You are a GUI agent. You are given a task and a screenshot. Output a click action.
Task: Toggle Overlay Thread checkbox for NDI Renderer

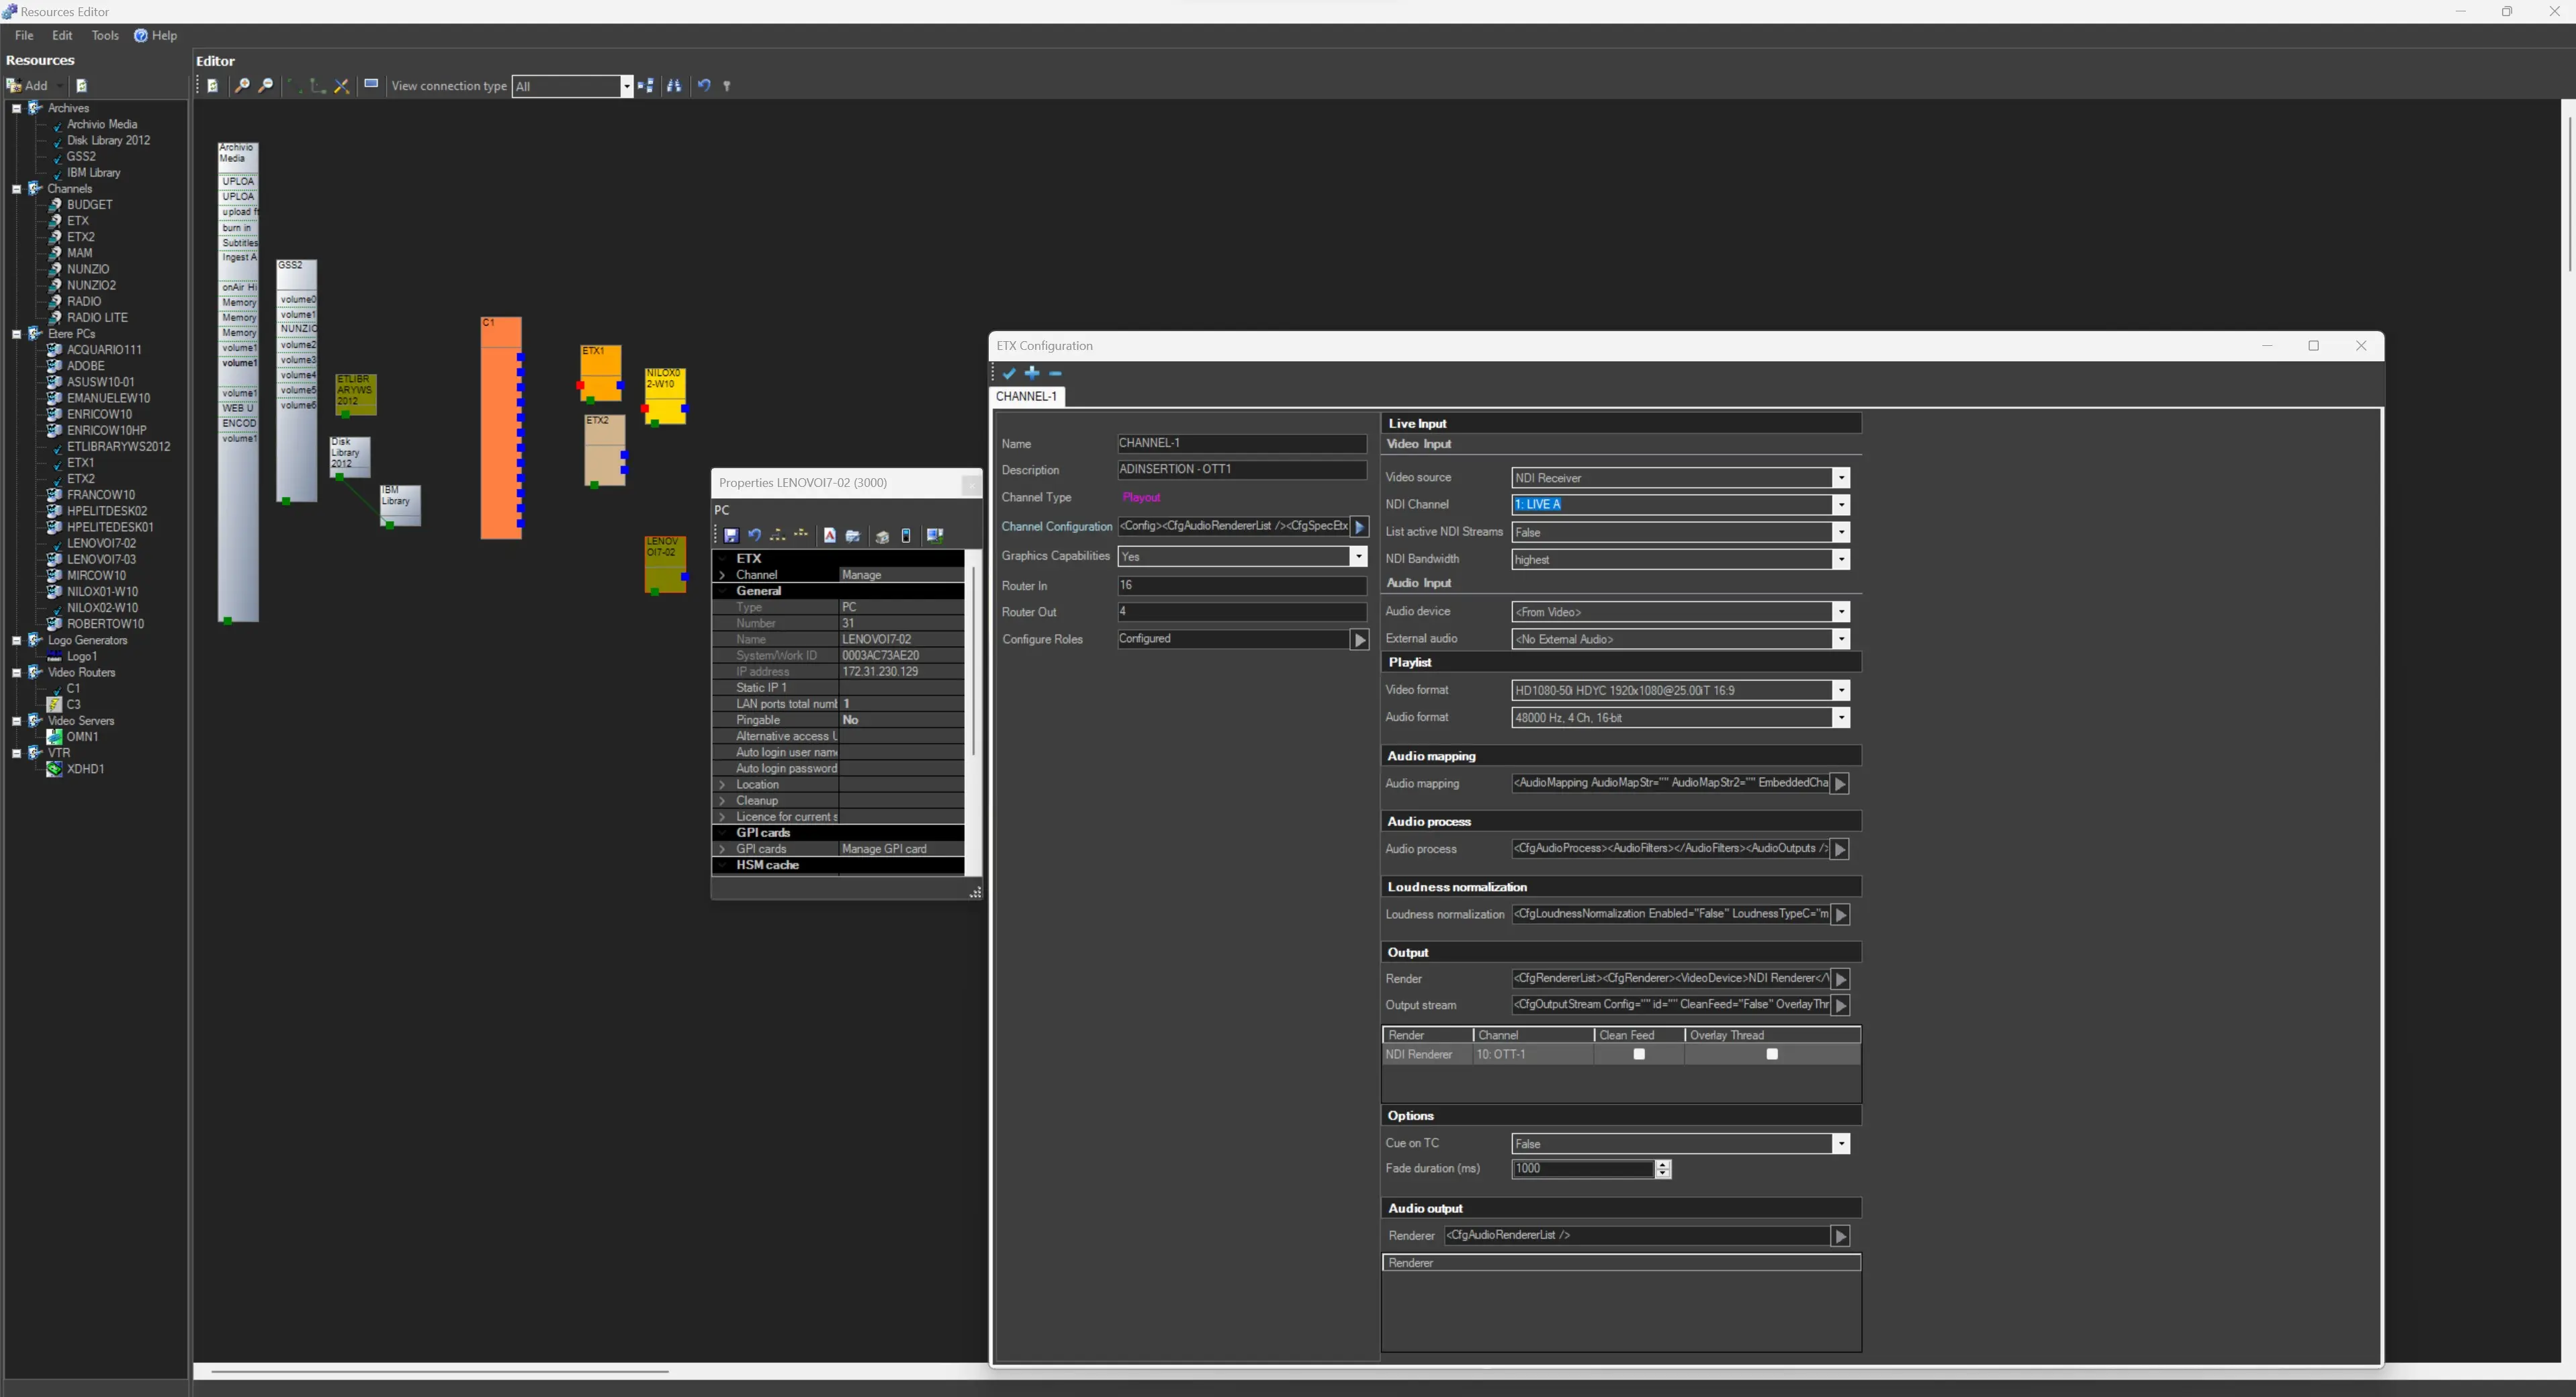(x=1771, y=1055)
